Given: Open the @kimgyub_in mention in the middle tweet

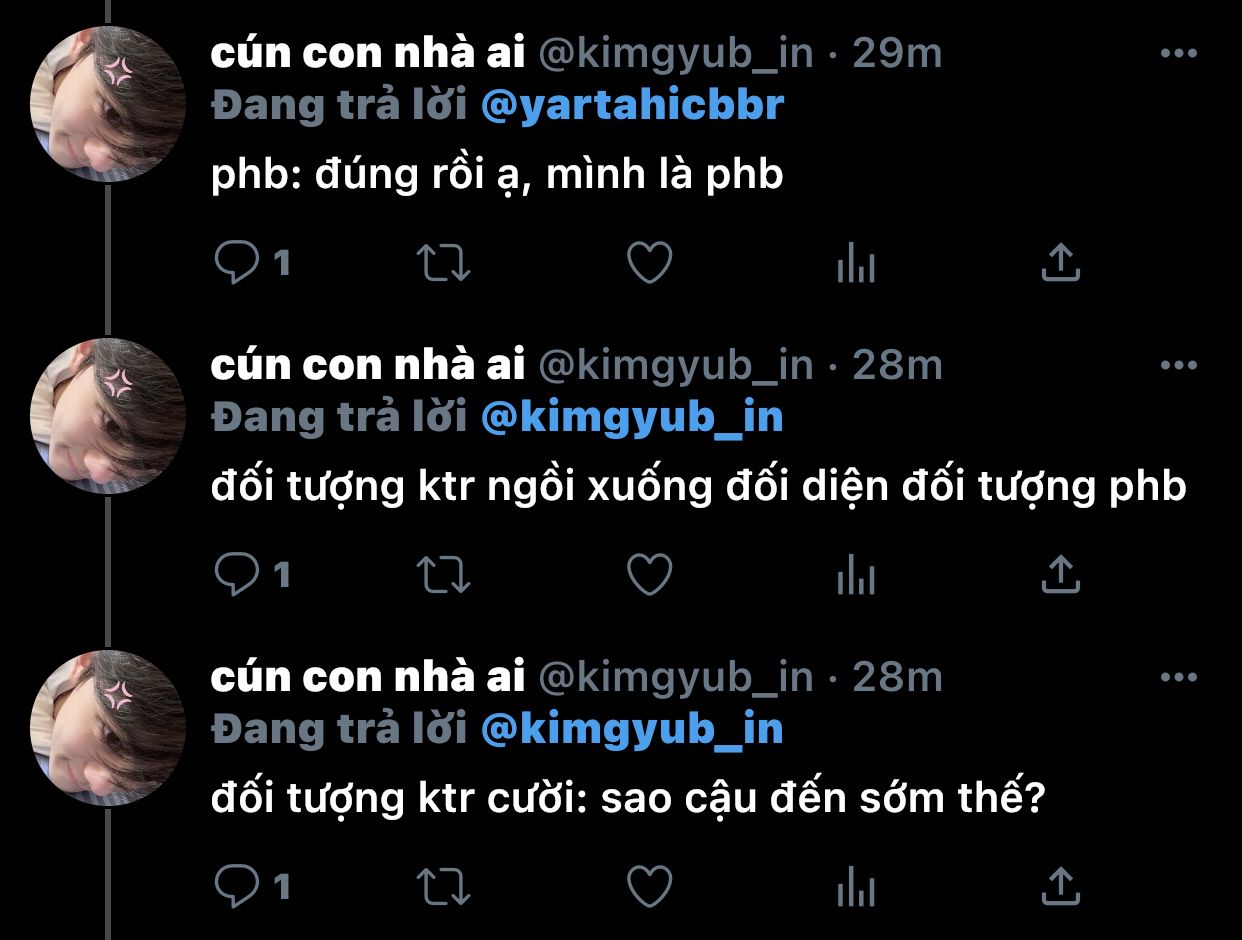Looking at the screenshot, I should tap(632, 418).
